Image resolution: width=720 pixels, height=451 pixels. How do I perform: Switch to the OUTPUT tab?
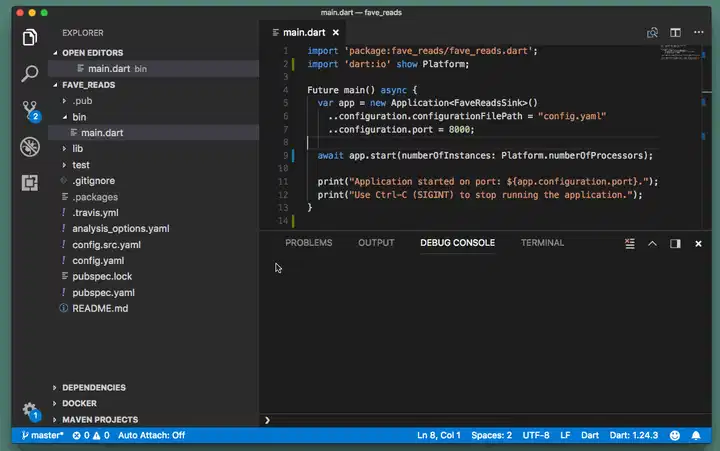[376, 242]
